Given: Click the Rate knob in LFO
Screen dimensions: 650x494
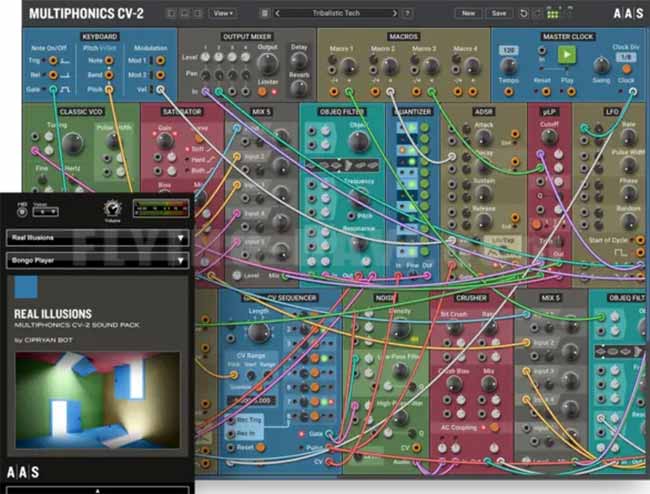Looking at the screenshot, I should click(x=628, y=137).
